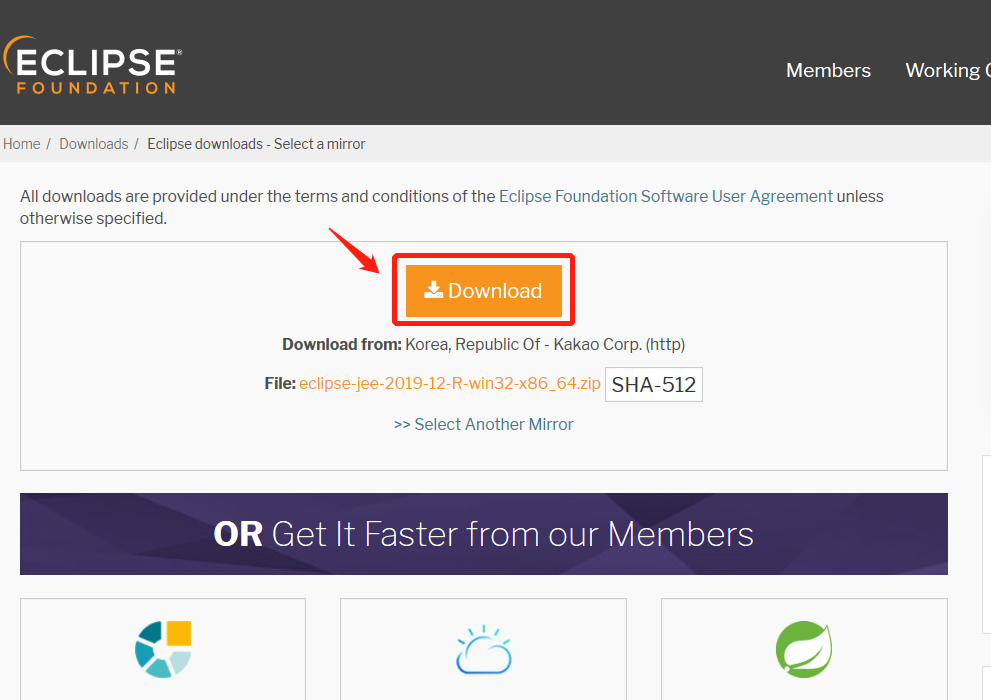Click the teal and yellow segmented member logo
The width and height of the screenshot is (991, 700).
(x=163, y=649)
